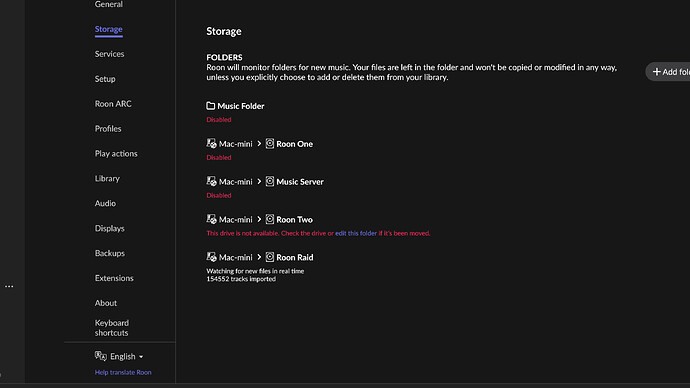690x388 pixels.
Task: Click the plus icon on Add folder
Action: click(657, 72)
